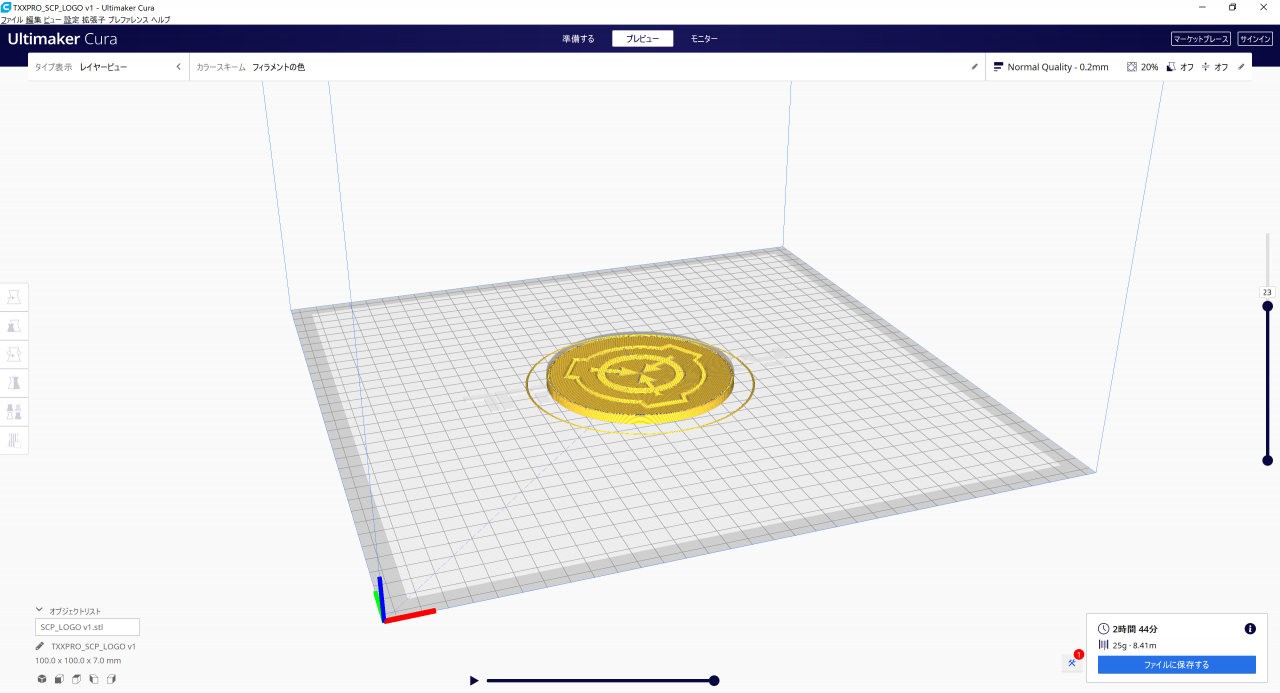The image size is (1280, 693).
Task: Open the ビュー menu
Action: pos(53,19)
